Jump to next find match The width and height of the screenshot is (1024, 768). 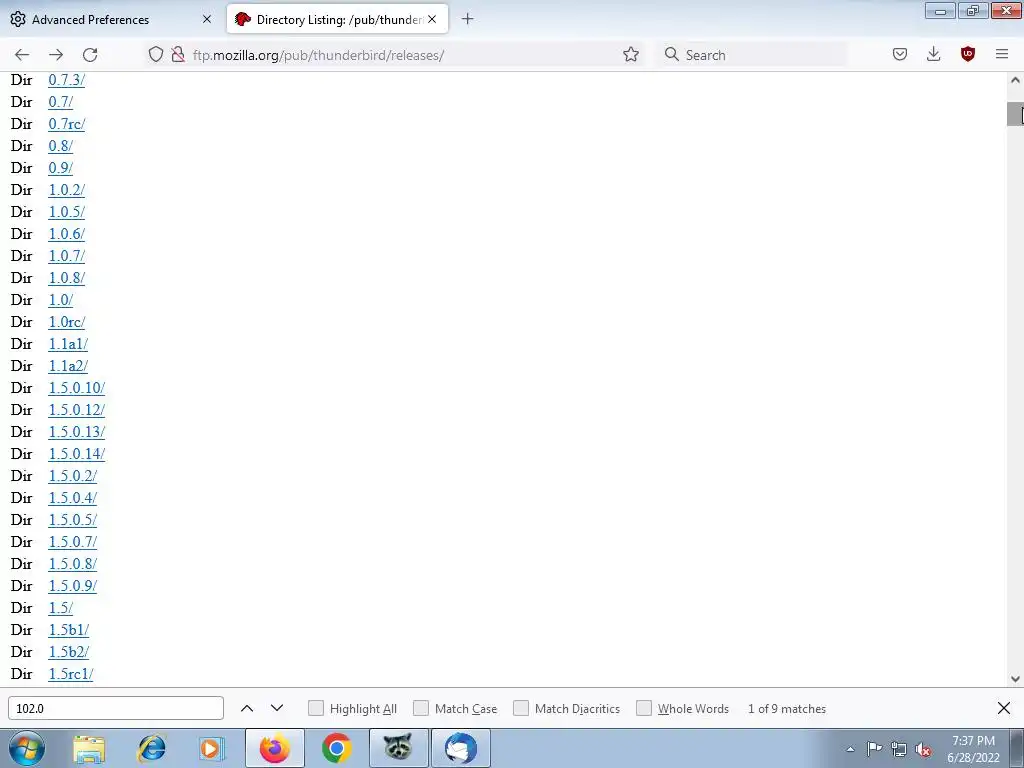[x=277, y=709]
